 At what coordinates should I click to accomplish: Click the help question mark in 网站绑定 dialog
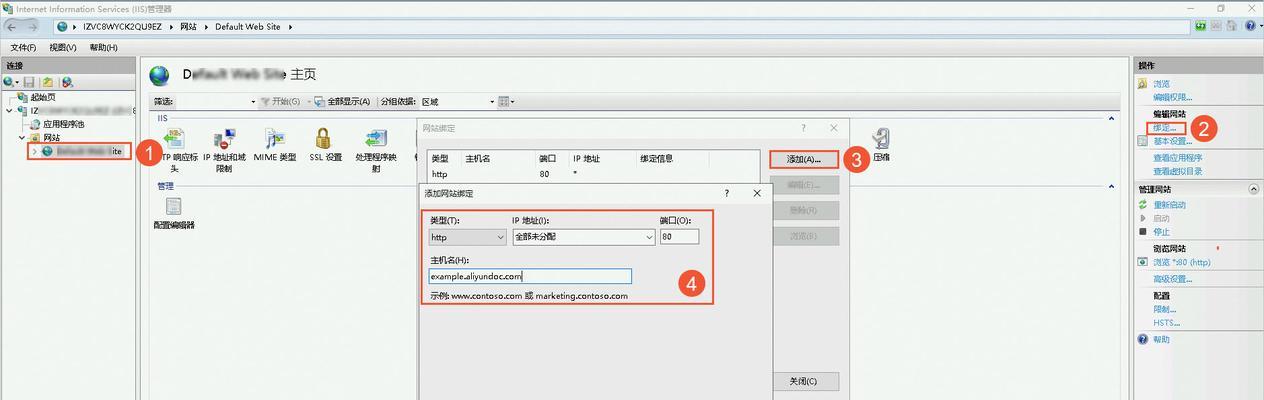click(x=803, y=128)
